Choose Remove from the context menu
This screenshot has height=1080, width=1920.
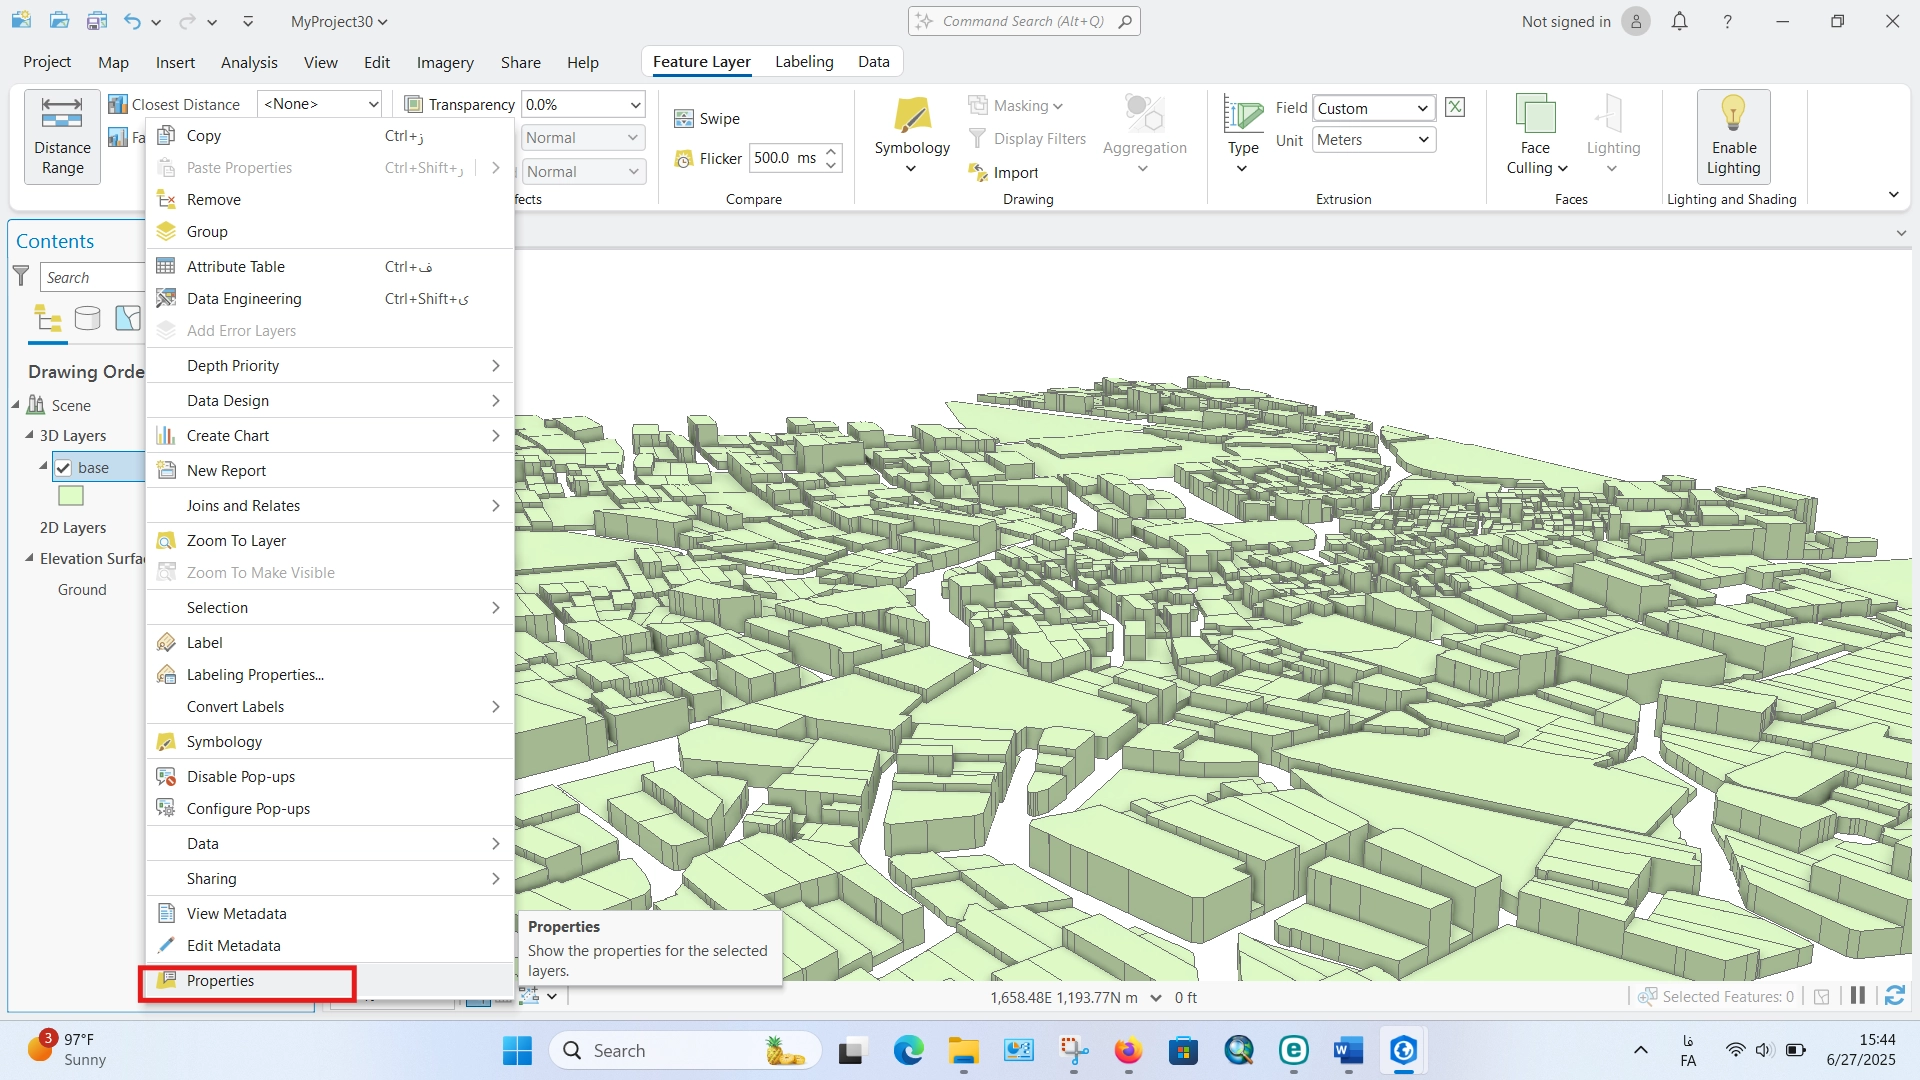click(x=330, y=200)
